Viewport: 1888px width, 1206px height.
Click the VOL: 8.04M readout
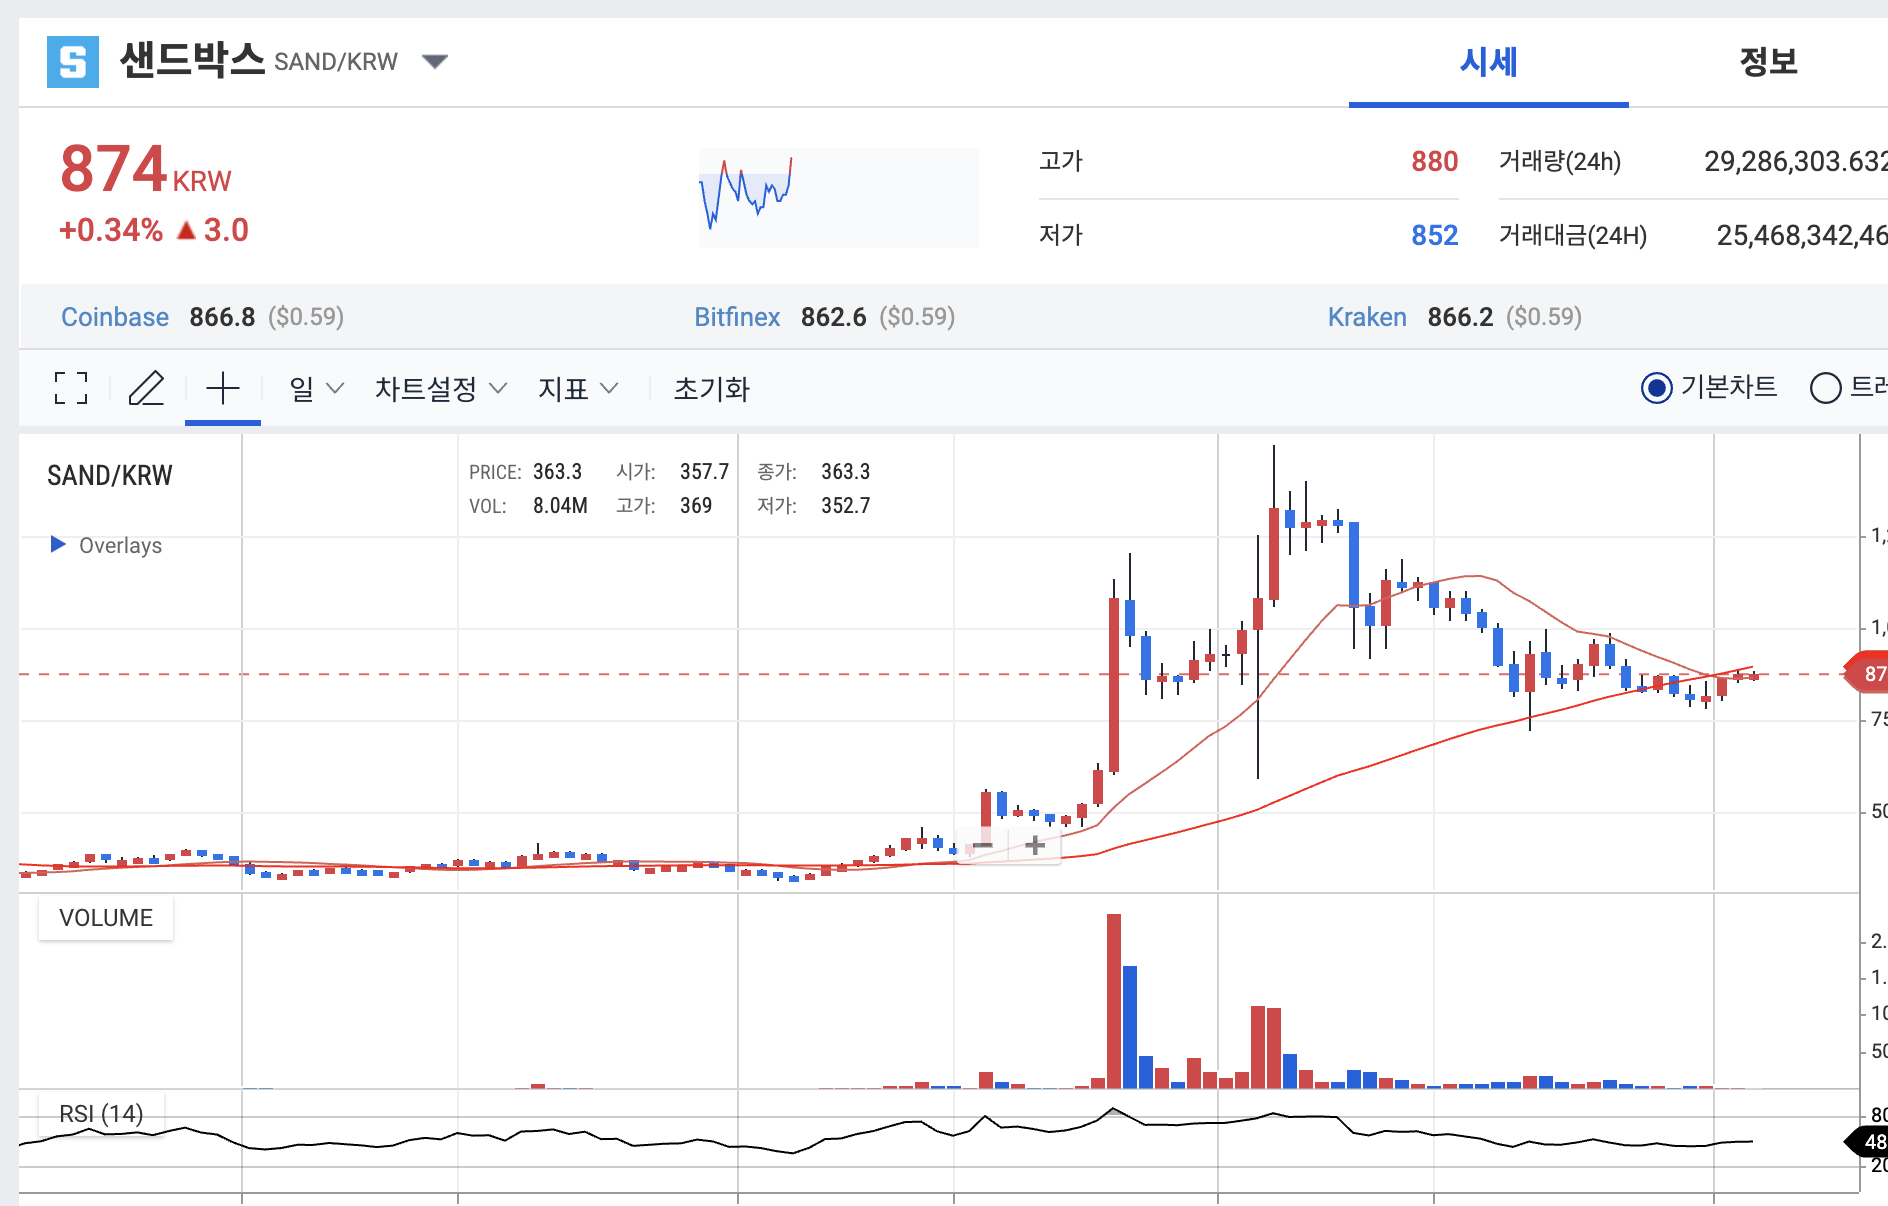pyautogui.click(x=528, y=505)
